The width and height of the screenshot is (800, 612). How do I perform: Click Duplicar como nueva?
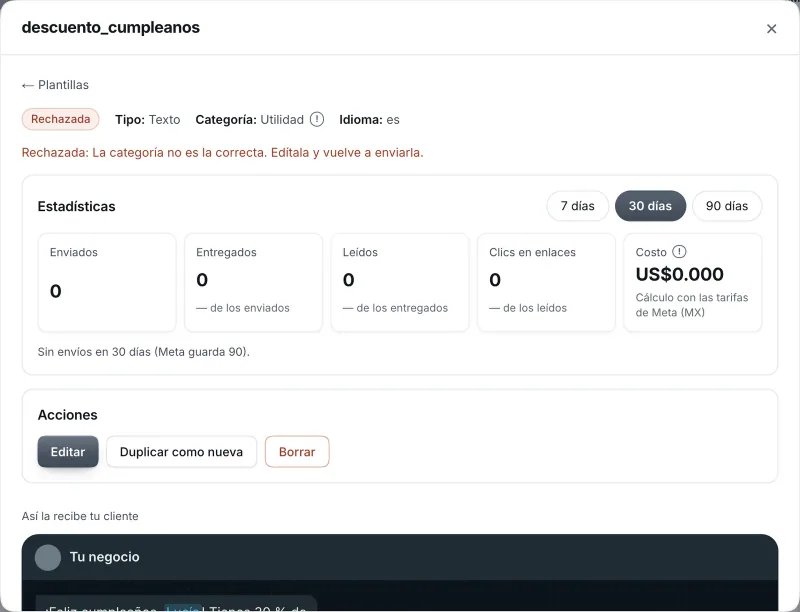181,451
